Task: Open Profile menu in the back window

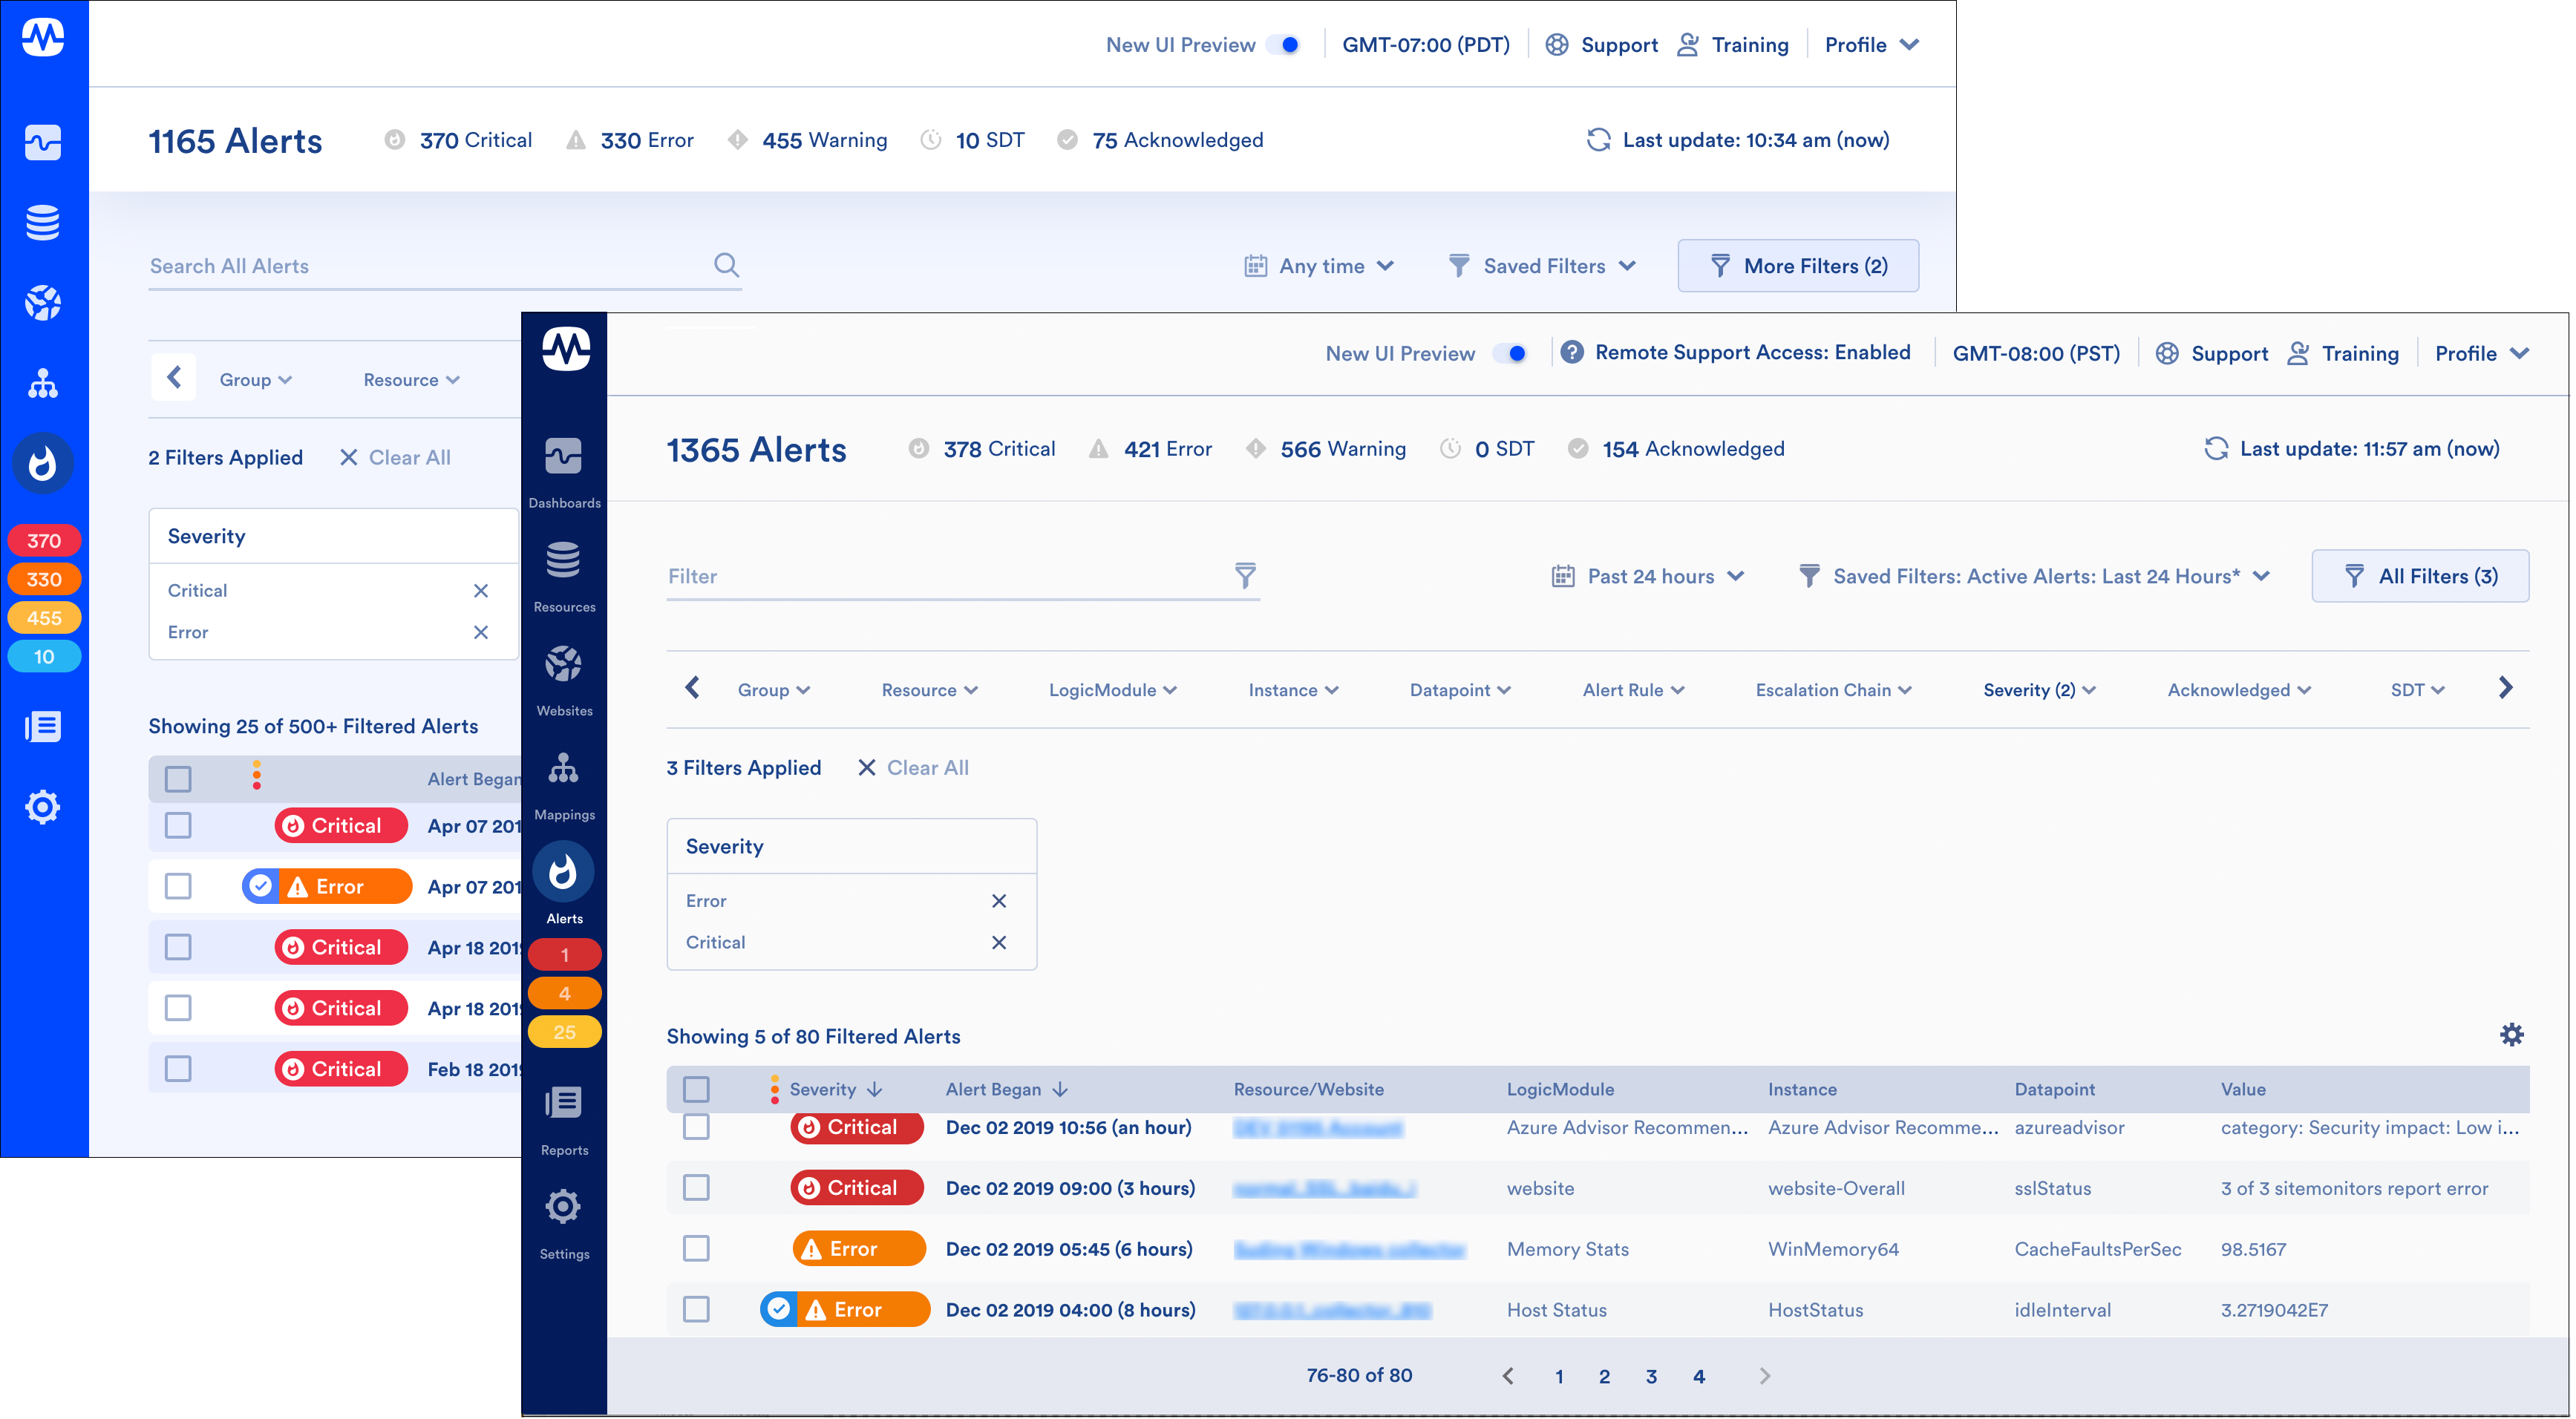Action: click(1872, 45)
